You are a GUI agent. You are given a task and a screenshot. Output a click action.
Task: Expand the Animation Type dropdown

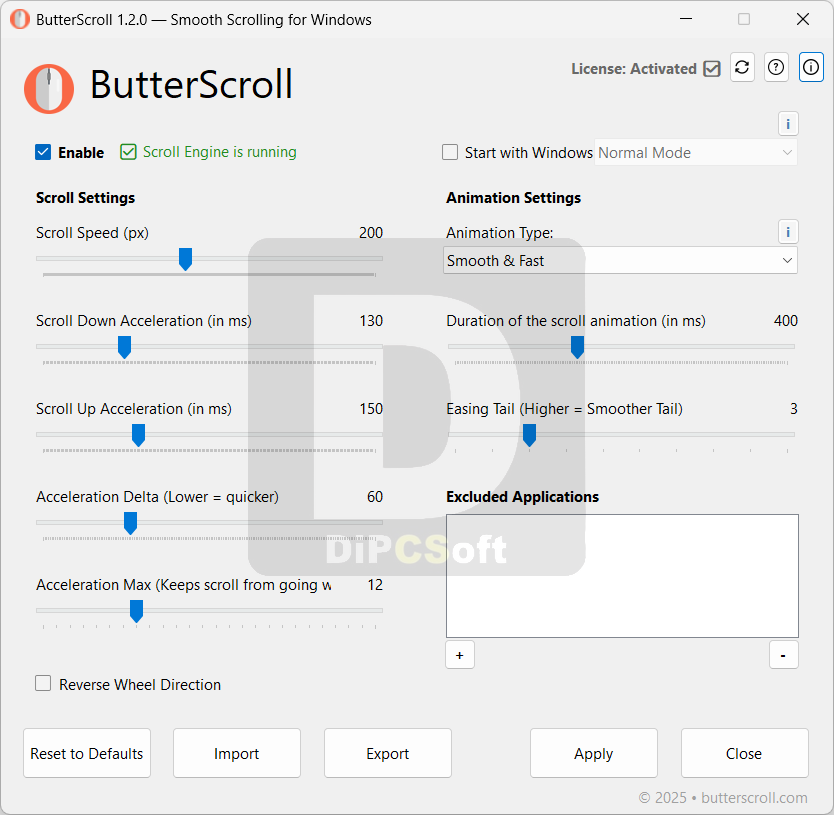tap(620, 260)
